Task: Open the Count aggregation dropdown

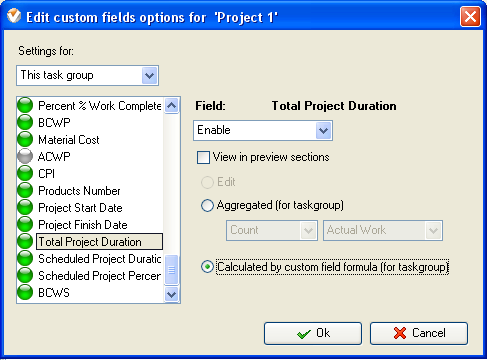Action: [272, 230]
